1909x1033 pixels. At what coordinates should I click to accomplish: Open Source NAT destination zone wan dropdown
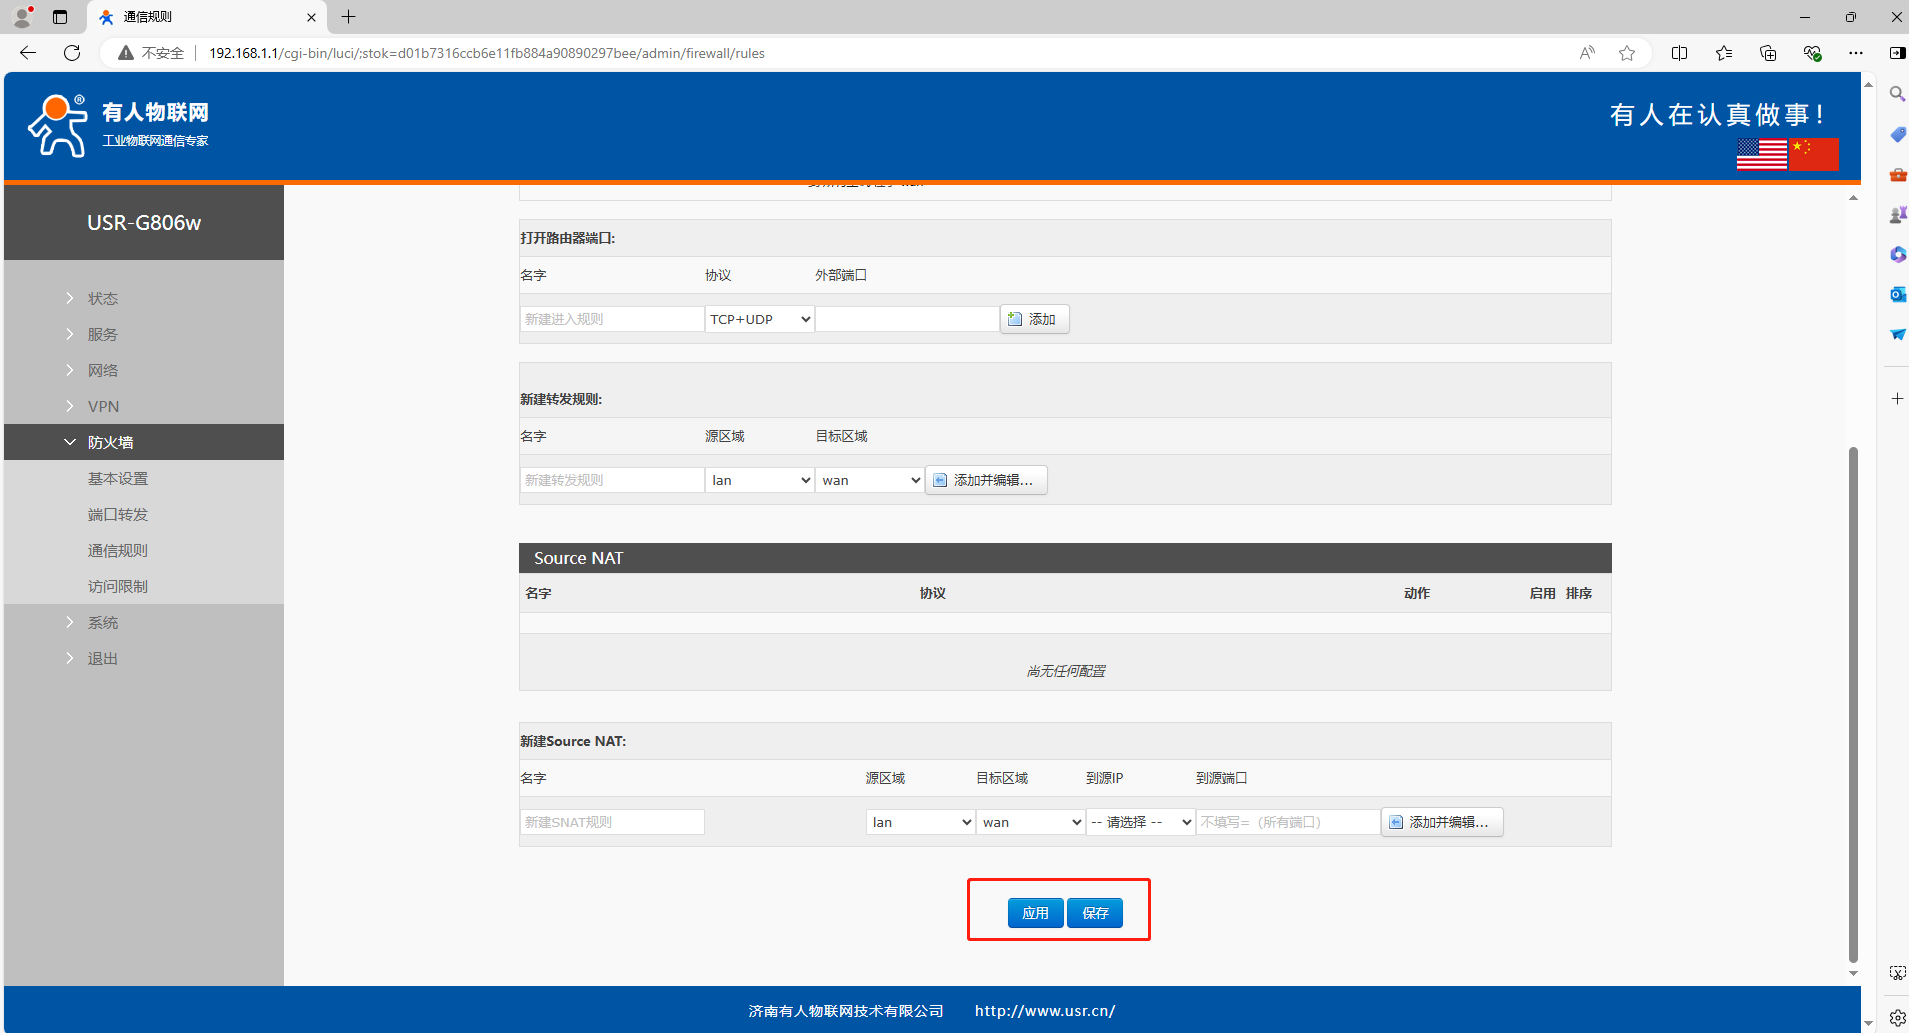click(1030, 822)
